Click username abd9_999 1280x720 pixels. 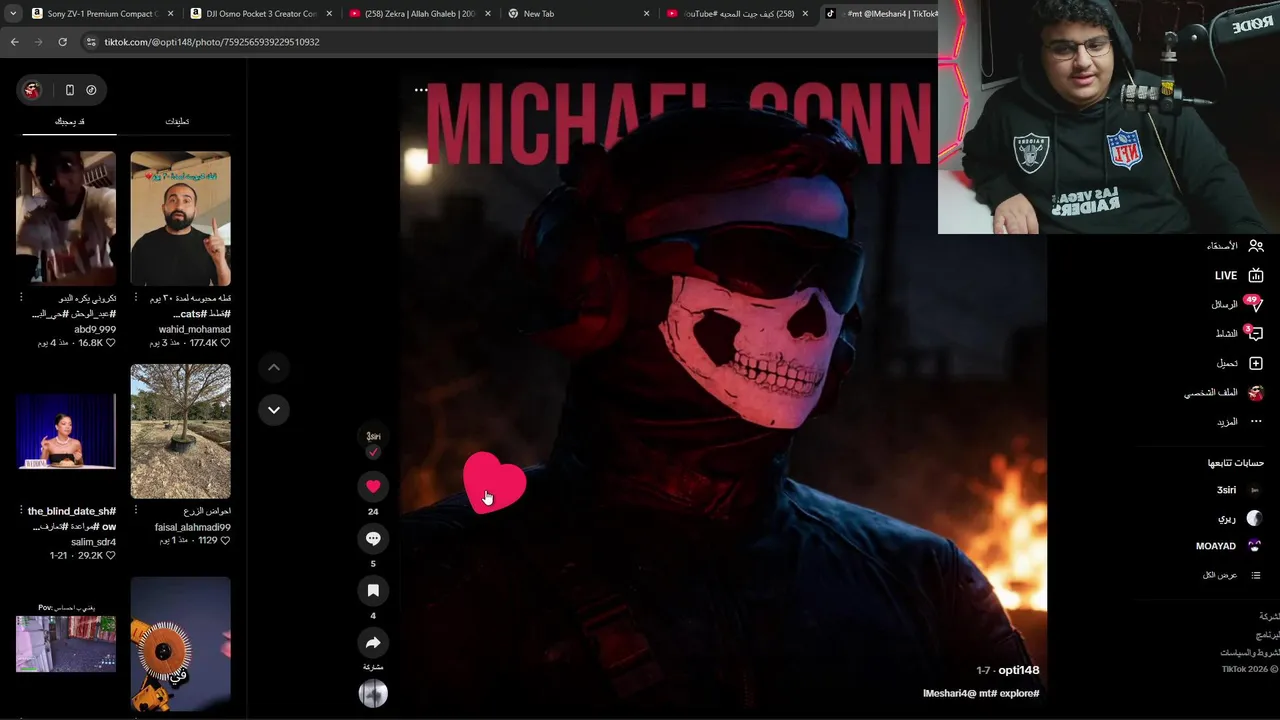tap(95, 329)
